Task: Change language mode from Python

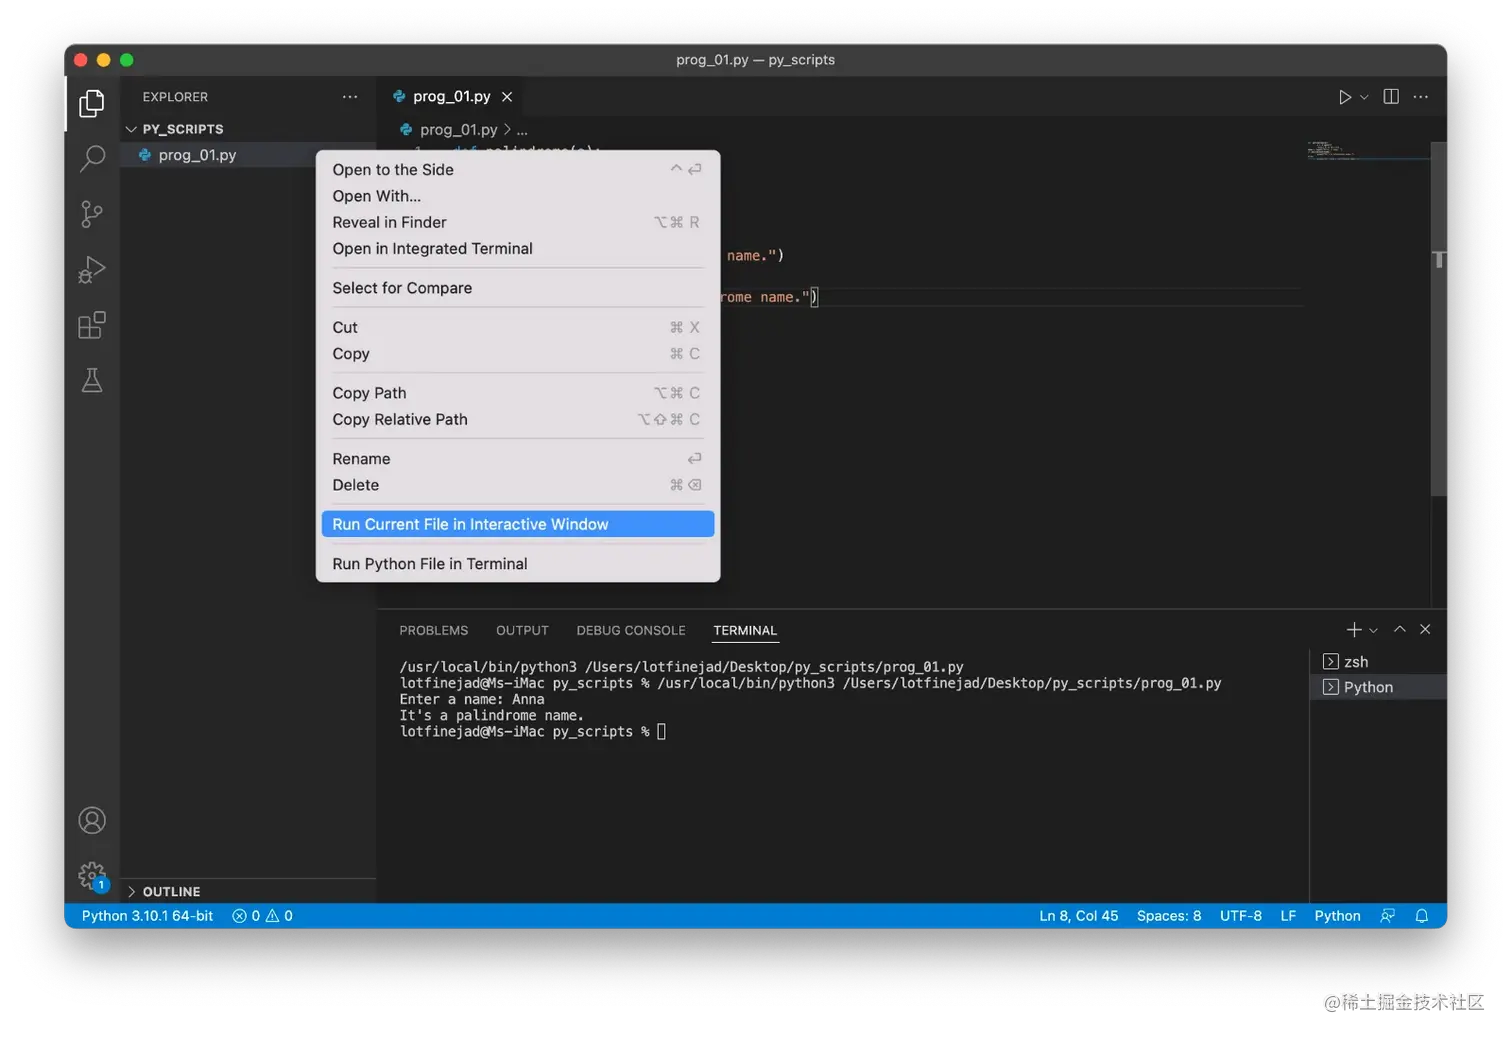Action: pyautogui.click(x=1337, y=916)
